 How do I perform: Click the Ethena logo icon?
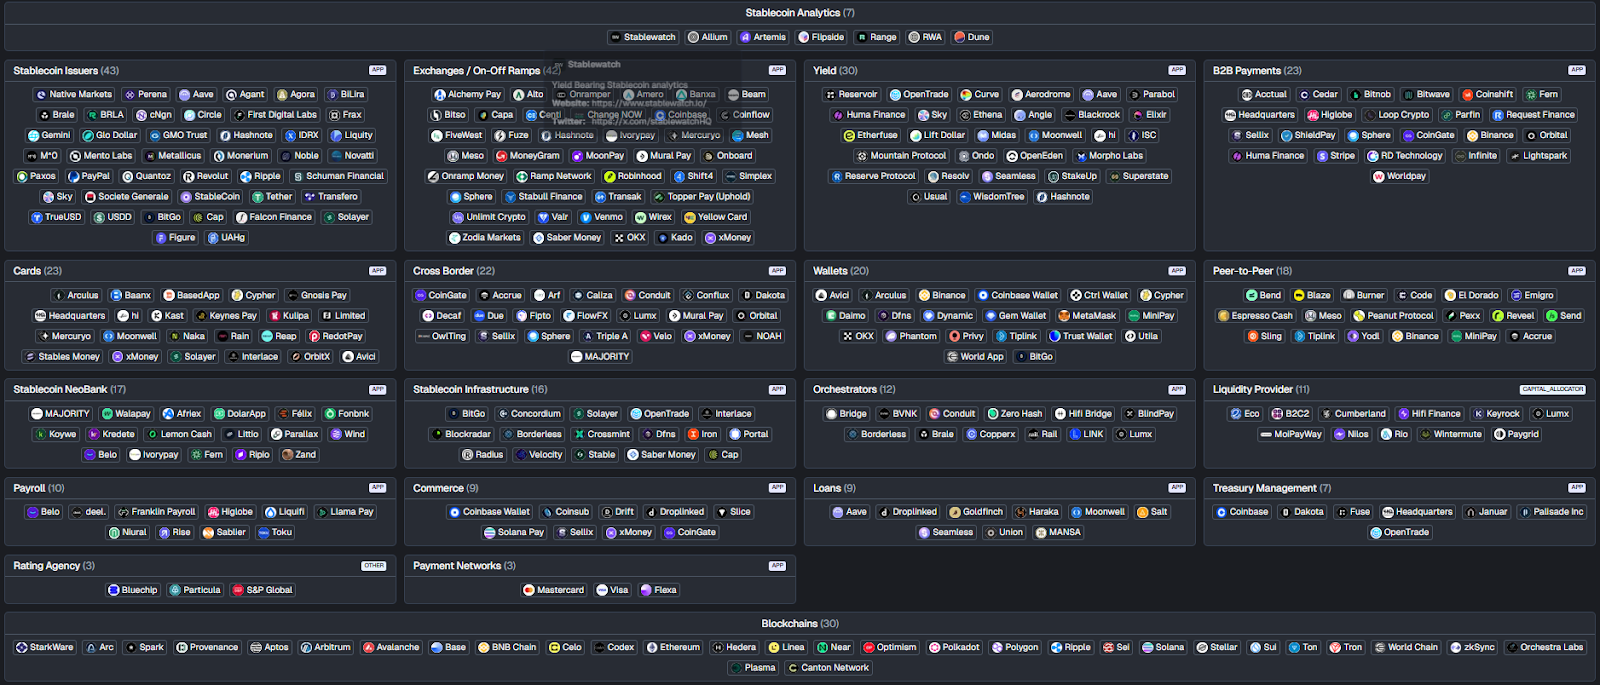(x=965, y=115)
